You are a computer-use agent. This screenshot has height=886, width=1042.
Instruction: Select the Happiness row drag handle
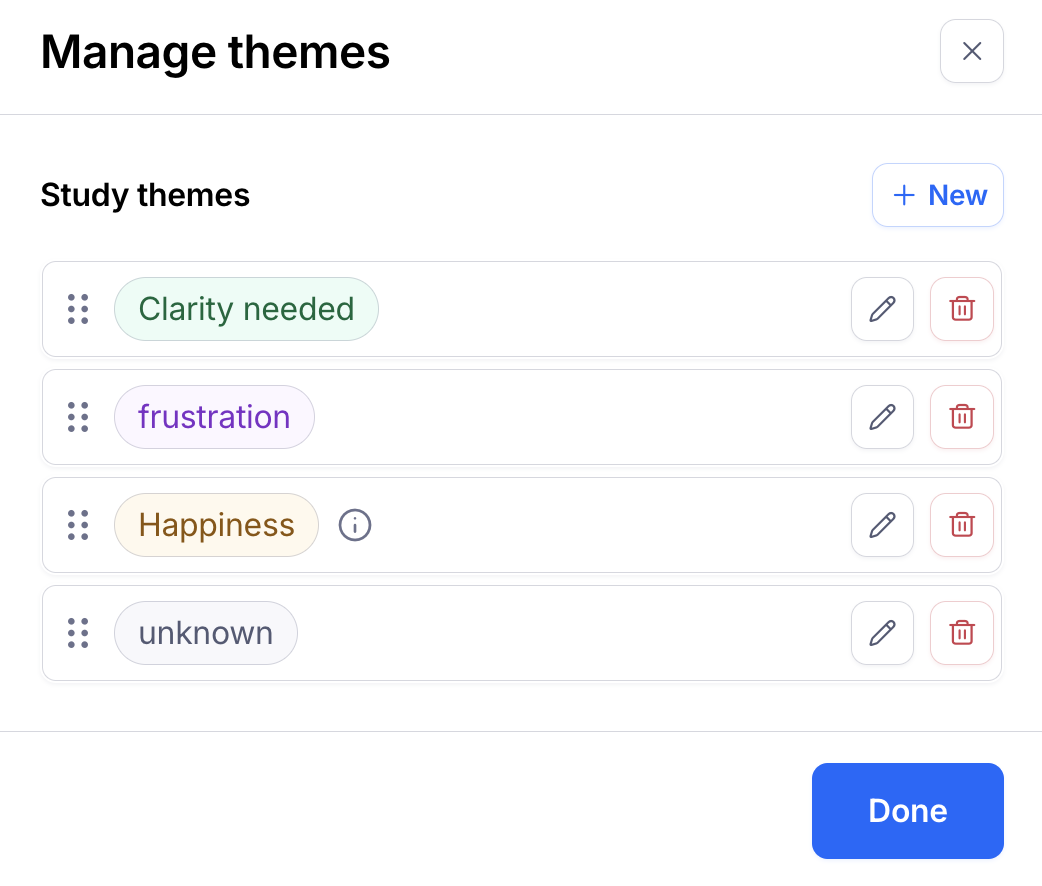click(x=78, y=525)
